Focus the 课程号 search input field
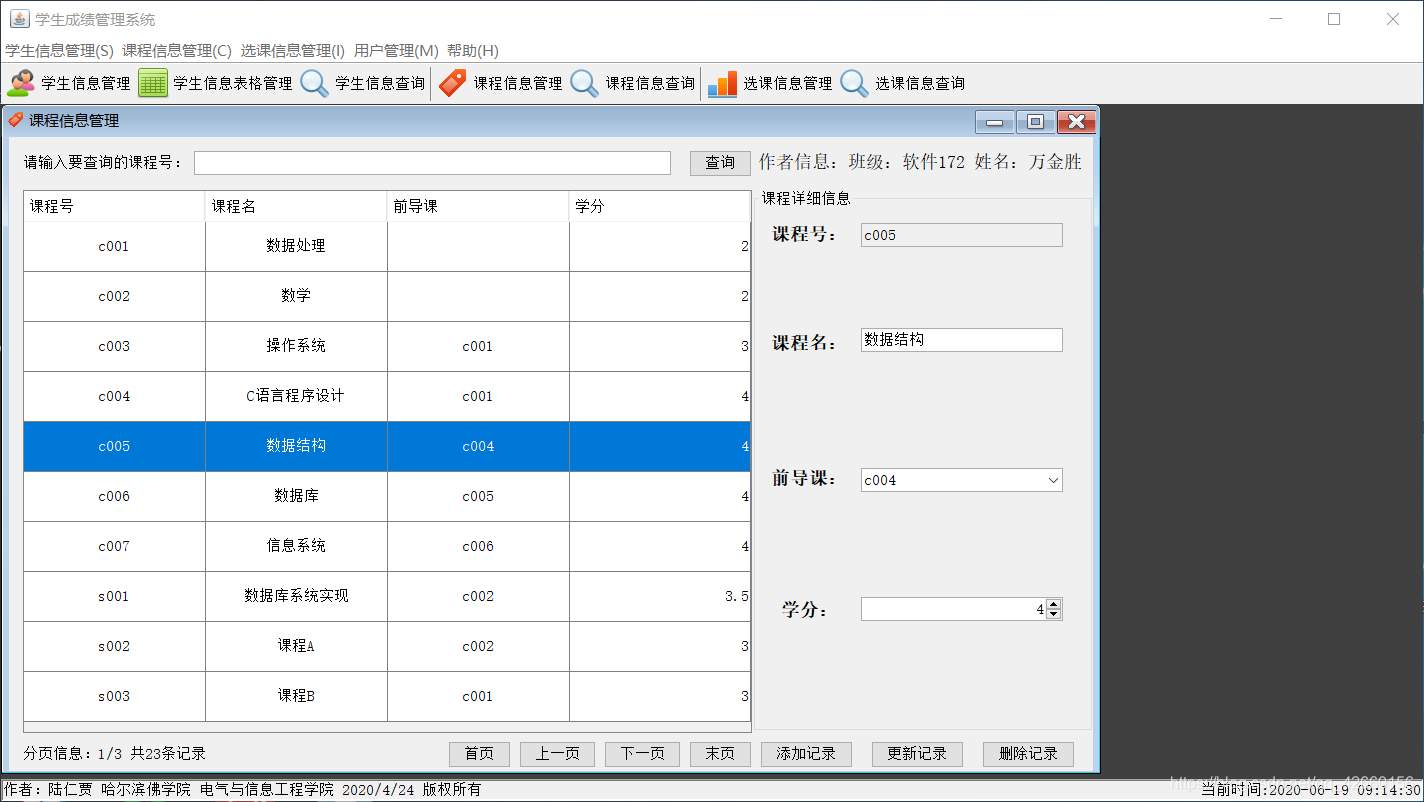Screen dimensions: 1424x802 (432, 163)
